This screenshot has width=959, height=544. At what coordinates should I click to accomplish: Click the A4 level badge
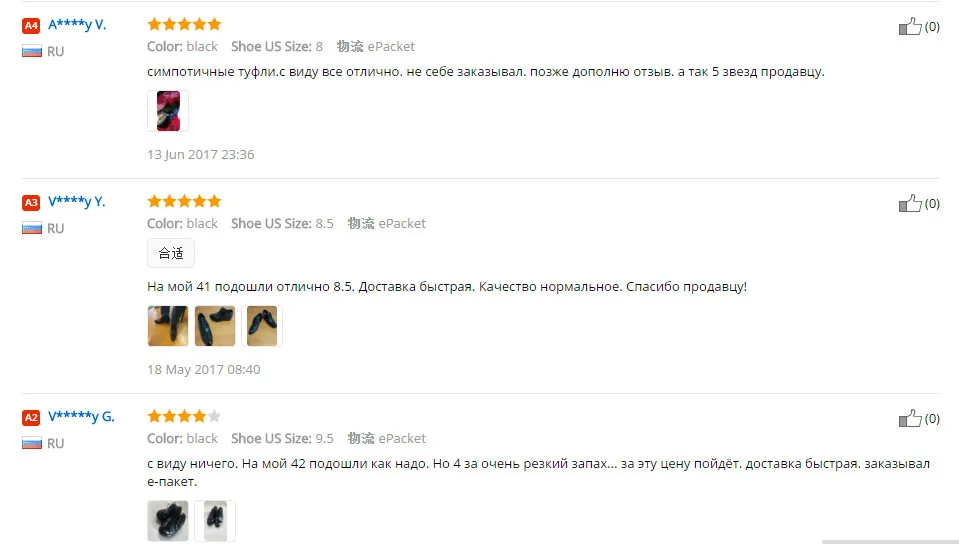pyautogui.click(x=31, y=25)
